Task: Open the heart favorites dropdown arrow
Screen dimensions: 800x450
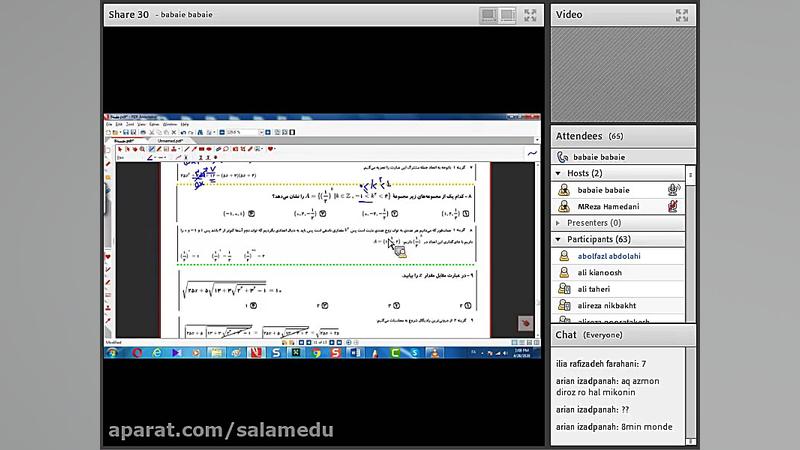Action: [275, 149]
